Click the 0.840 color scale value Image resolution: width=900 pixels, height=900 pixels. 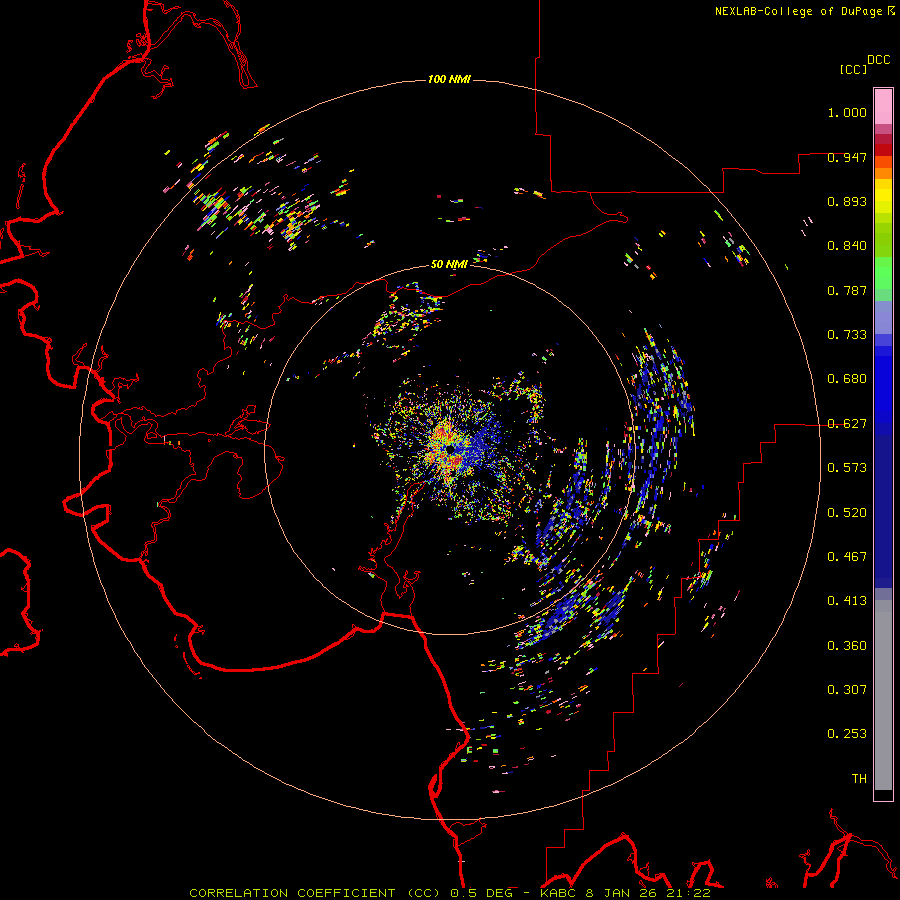(847, 246)
